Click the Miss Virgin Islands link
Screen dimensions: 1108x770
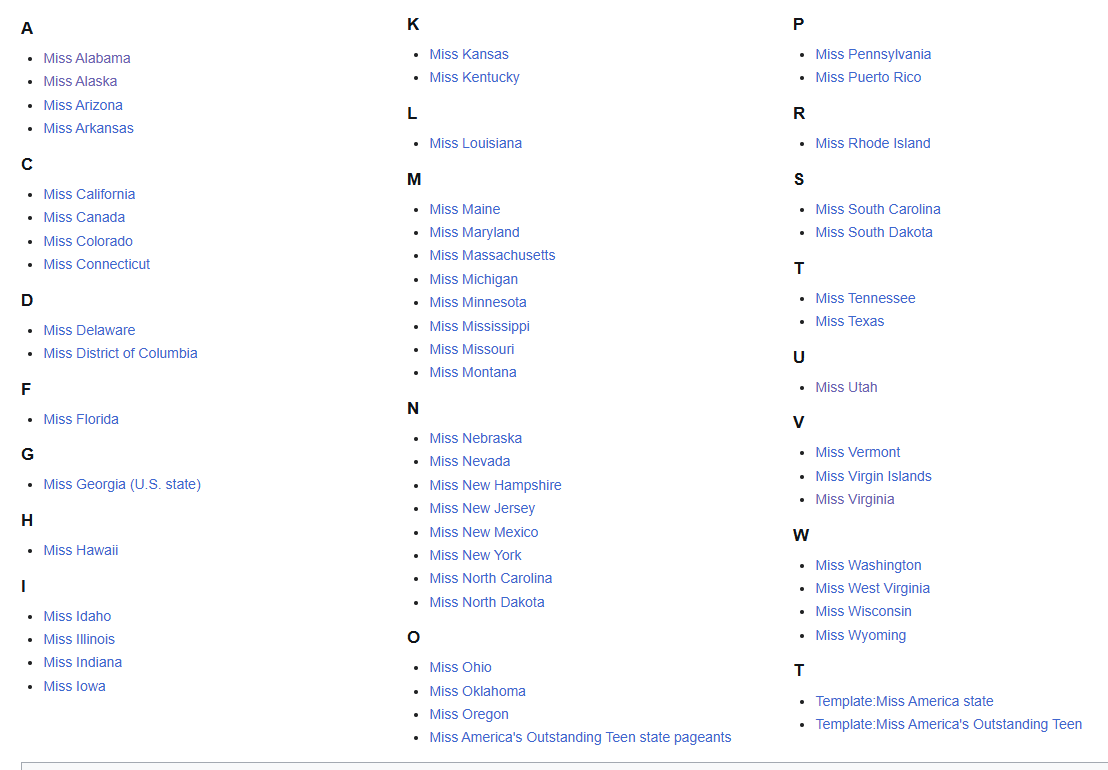point(873,476)
